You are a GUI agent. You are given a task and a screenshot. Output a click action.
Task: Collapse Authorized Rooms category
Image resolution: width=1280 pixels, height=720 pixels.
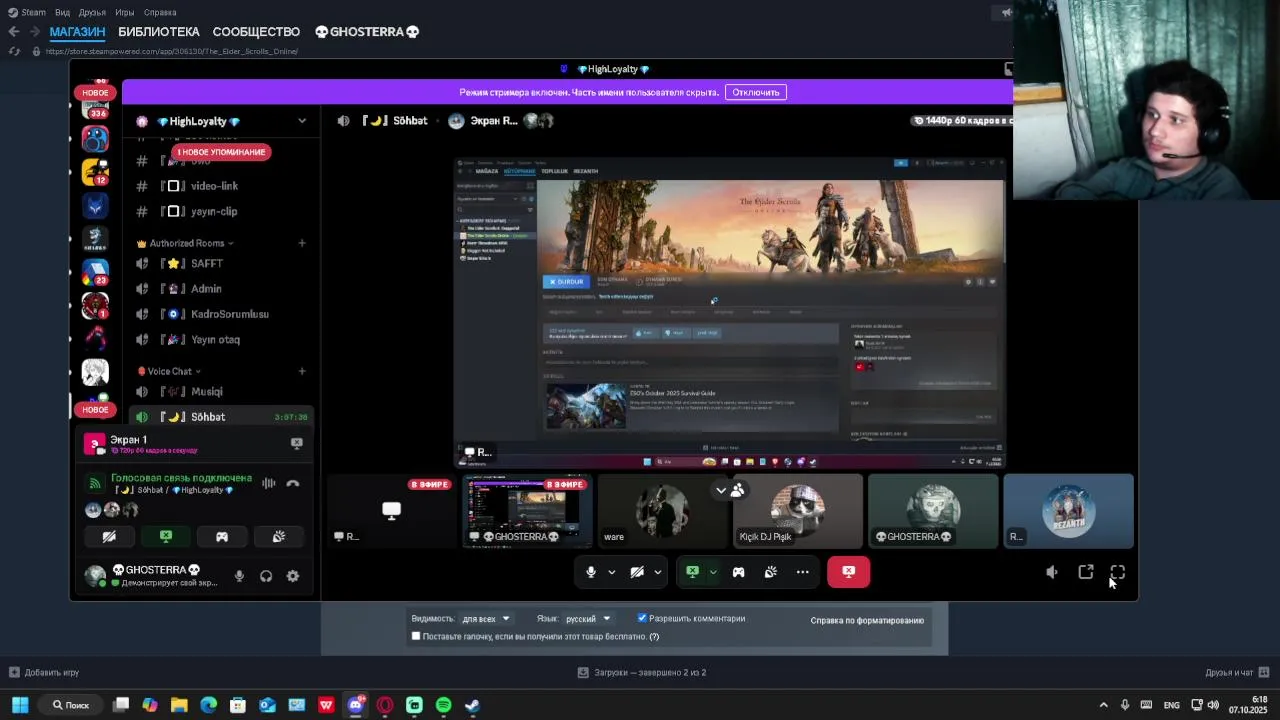point(186,243)
